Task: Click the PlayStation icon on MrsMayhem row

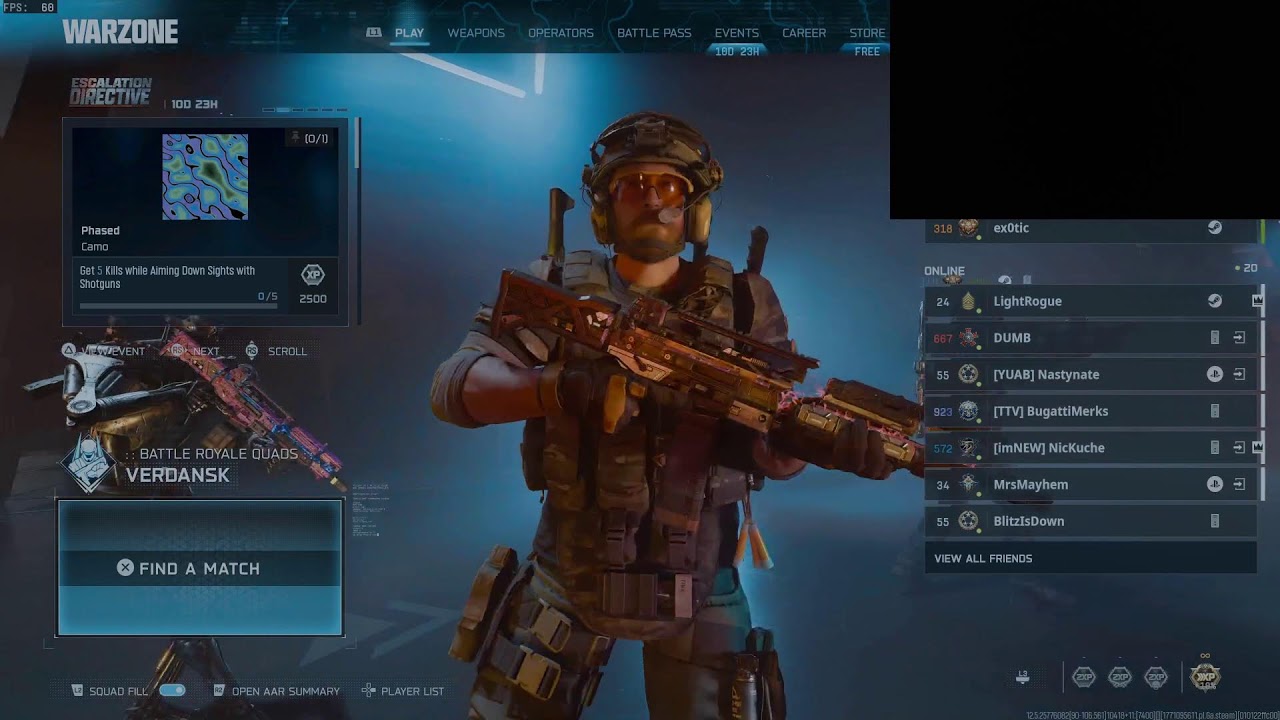Action: click(x=1214, y=485)
